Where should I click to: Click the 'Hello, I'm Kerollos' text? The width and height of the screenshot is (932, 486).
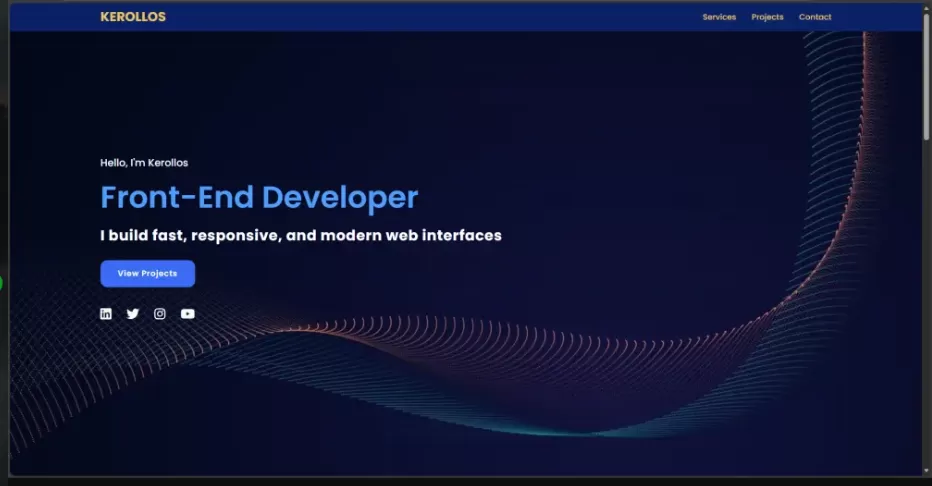pos(144,163)
